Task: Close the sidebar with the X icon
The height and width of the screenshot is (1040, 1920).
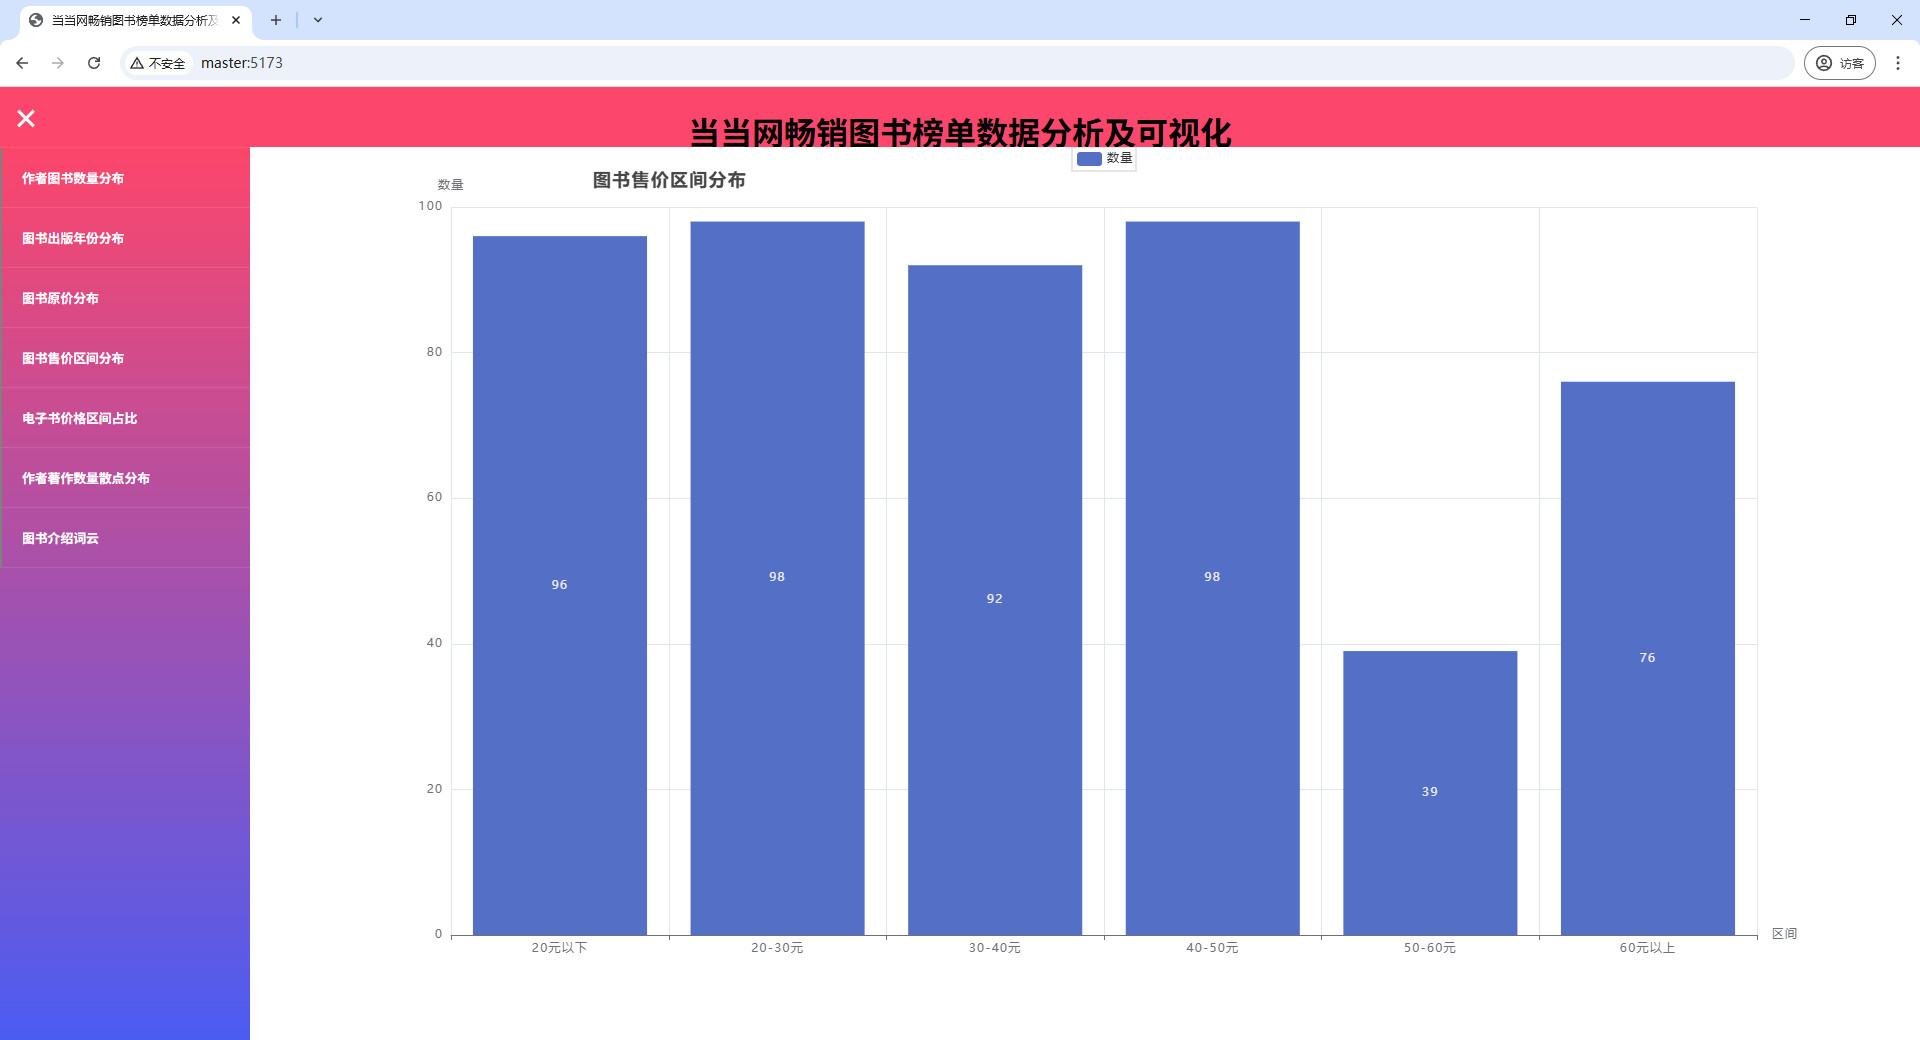Action: click(x=26, y=119)
